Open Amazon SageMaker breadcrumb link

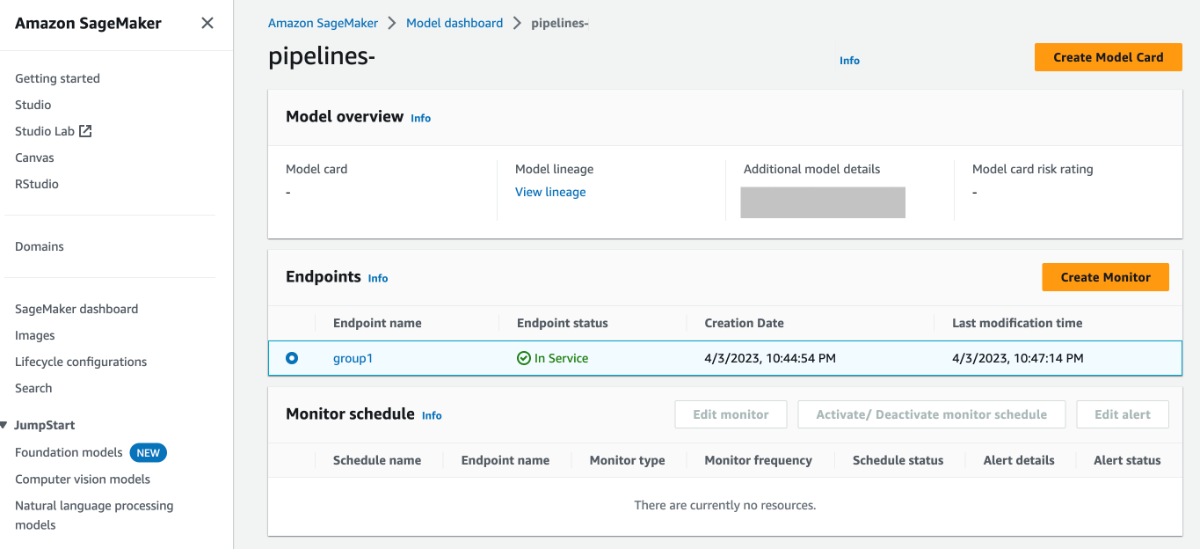tap(323, 23)
